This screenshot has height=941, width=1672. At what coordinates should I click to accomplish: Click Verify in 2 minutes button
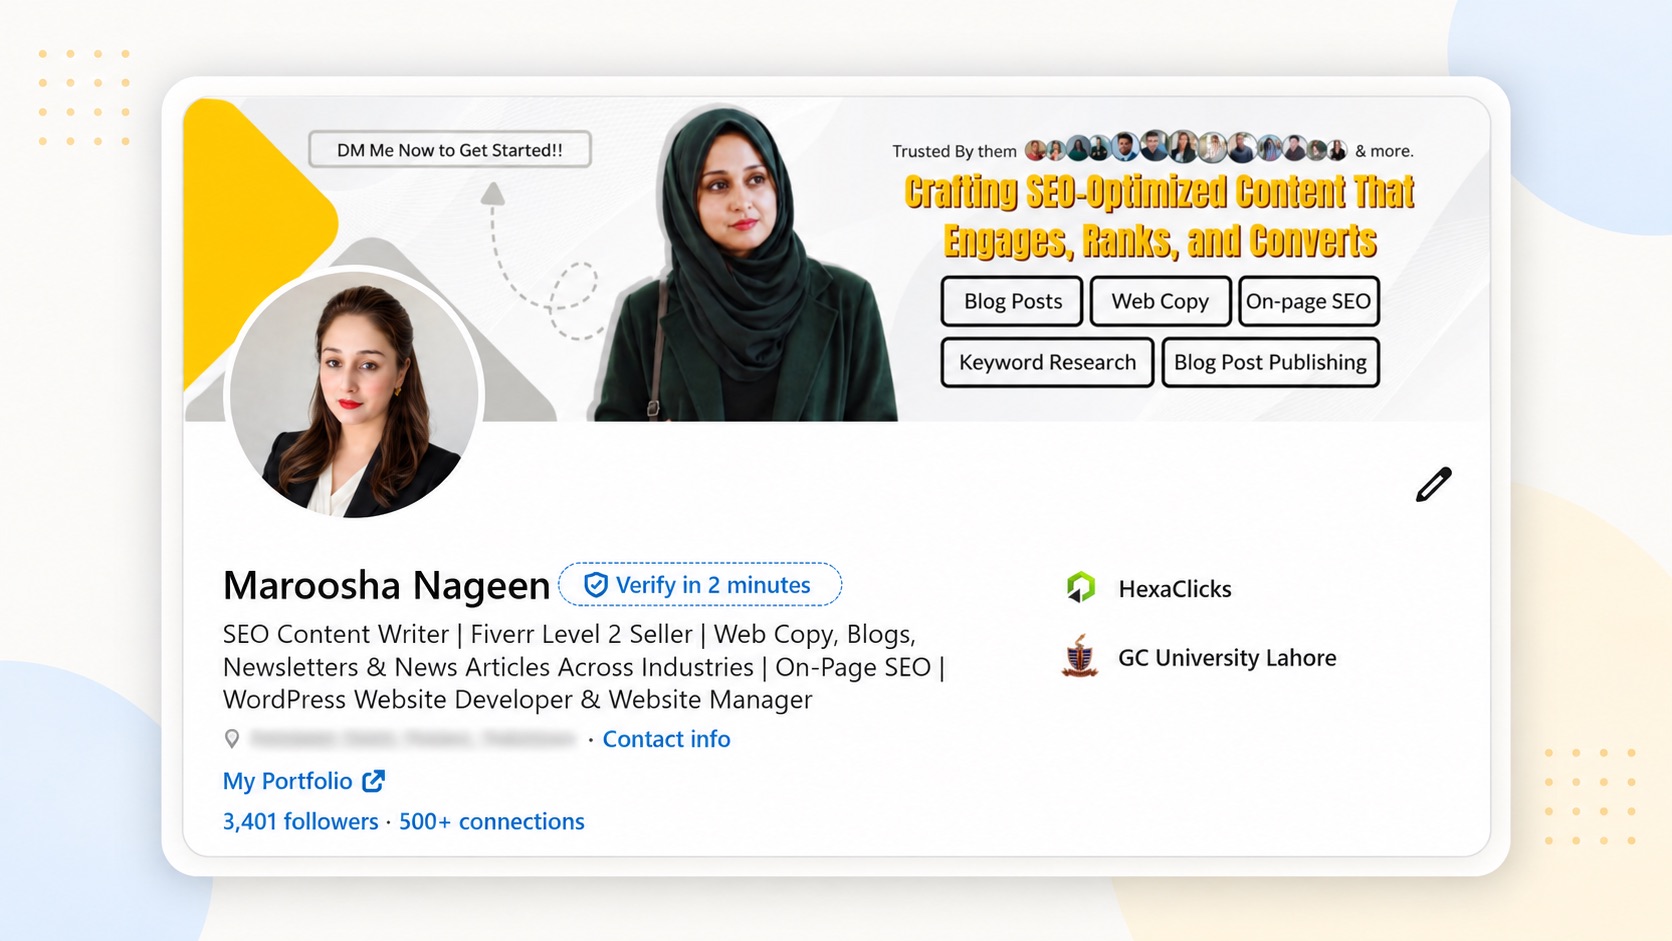point(700,585)
